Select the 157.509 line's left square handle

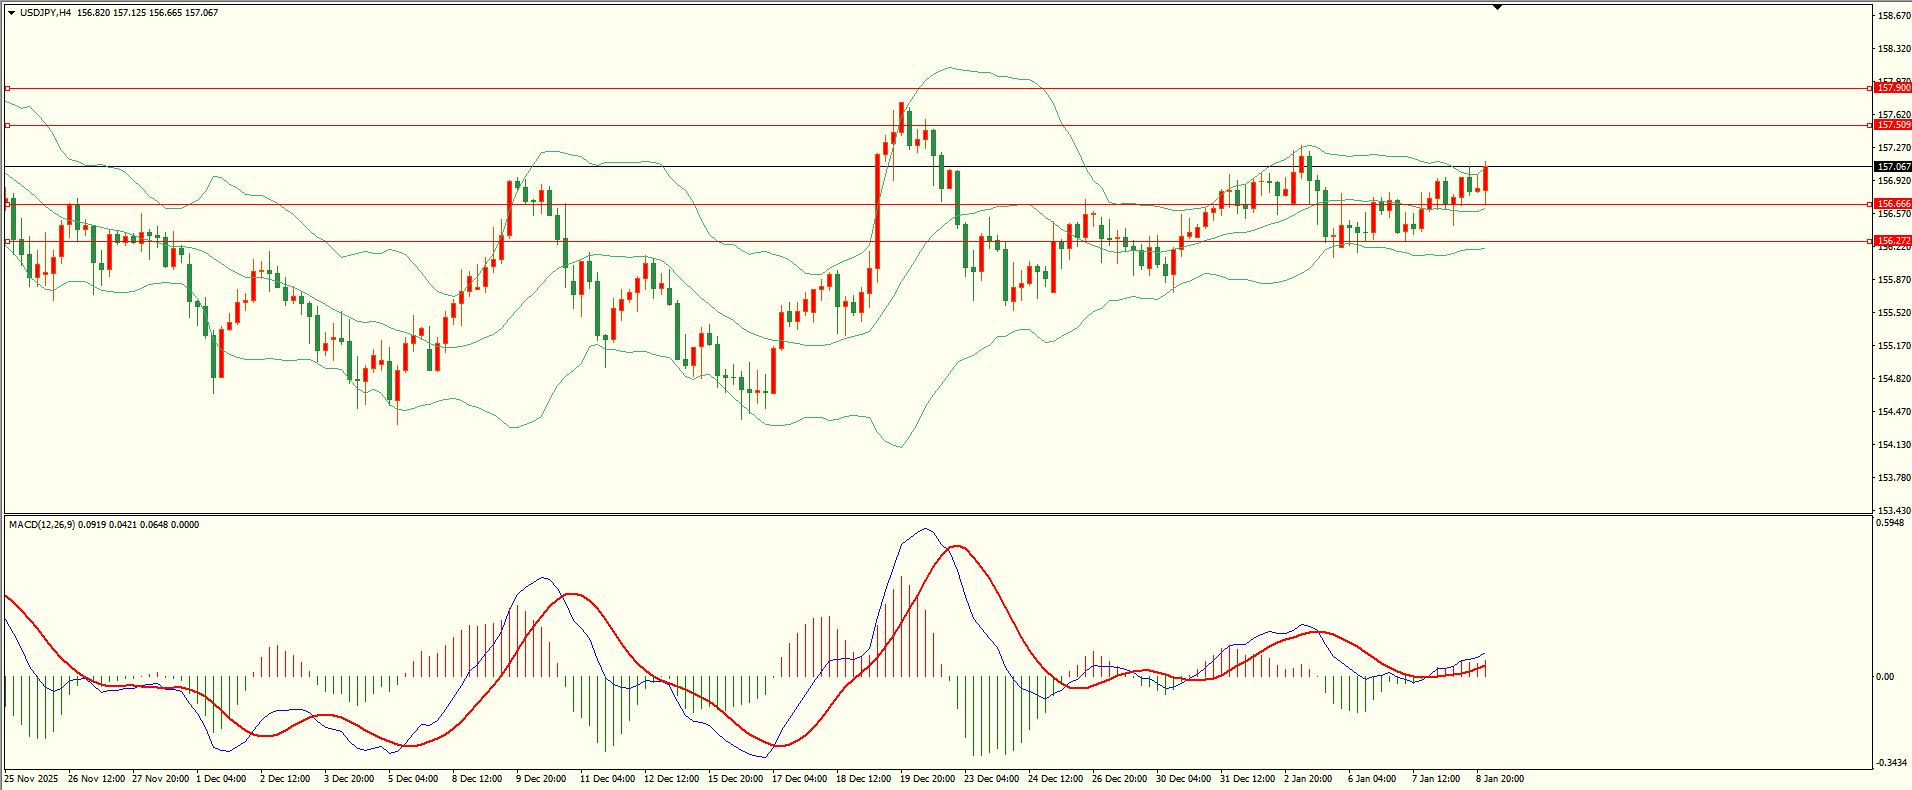(8, 125)
